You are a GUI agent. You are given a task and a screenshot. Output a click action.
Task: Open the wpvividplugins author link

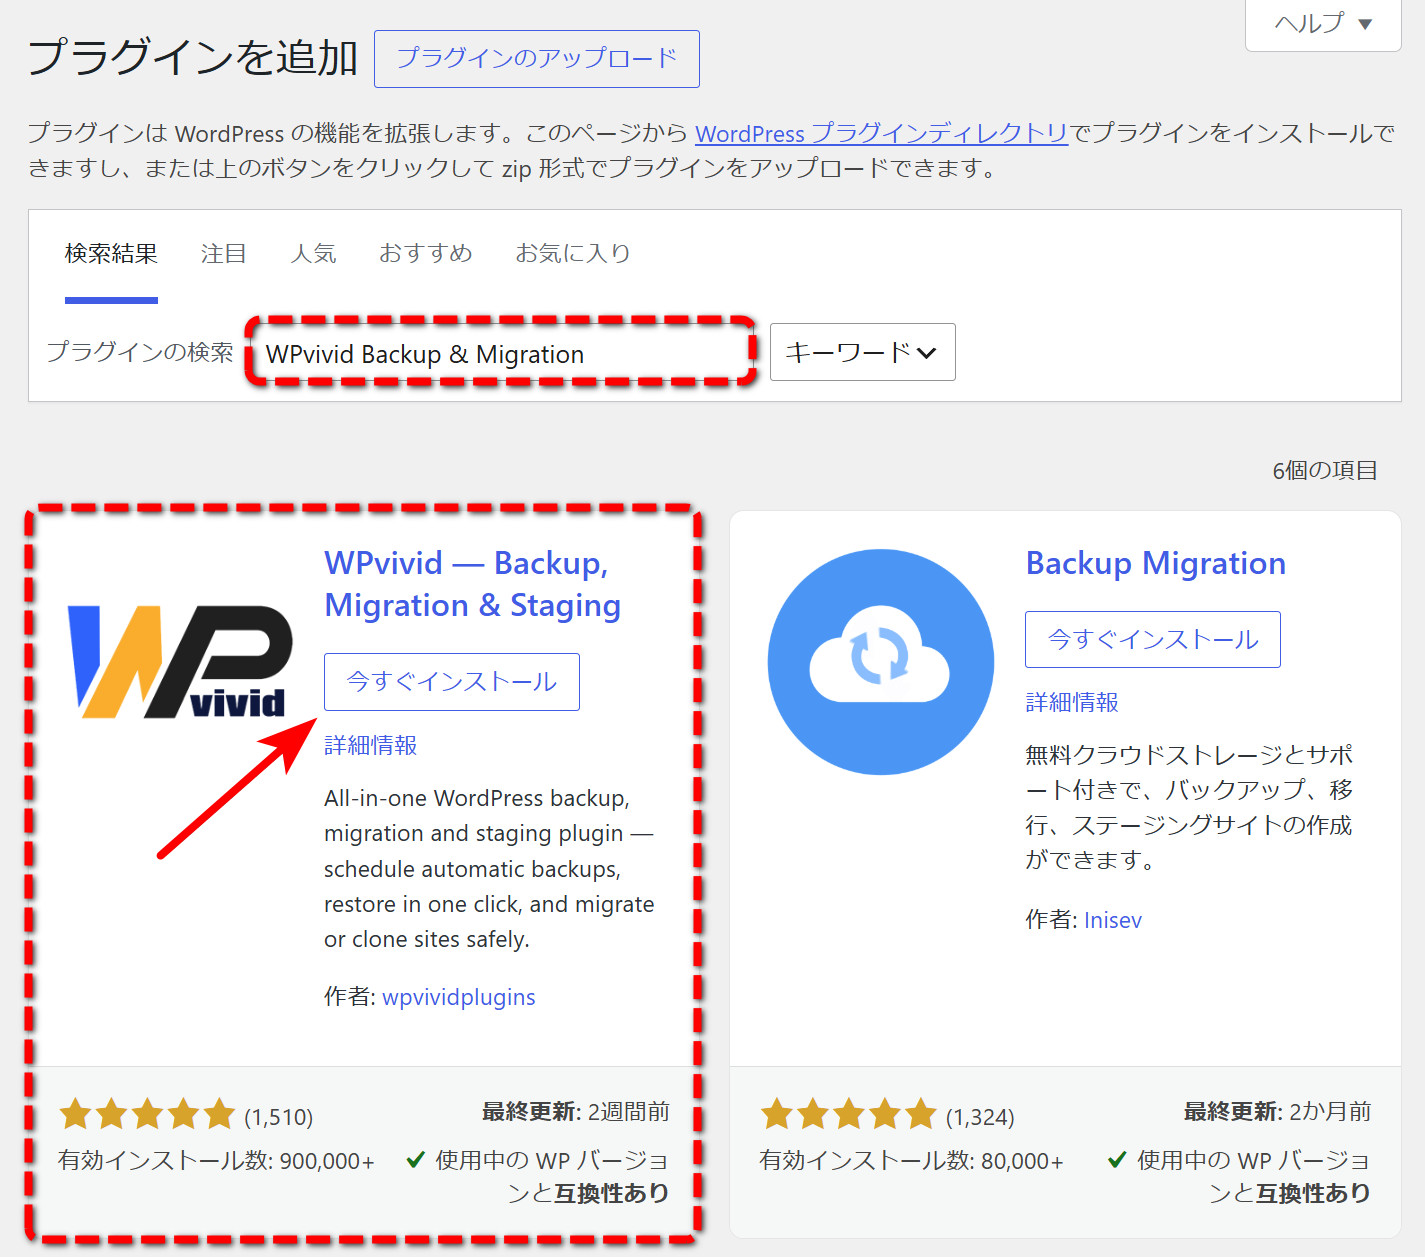(459, 997)
